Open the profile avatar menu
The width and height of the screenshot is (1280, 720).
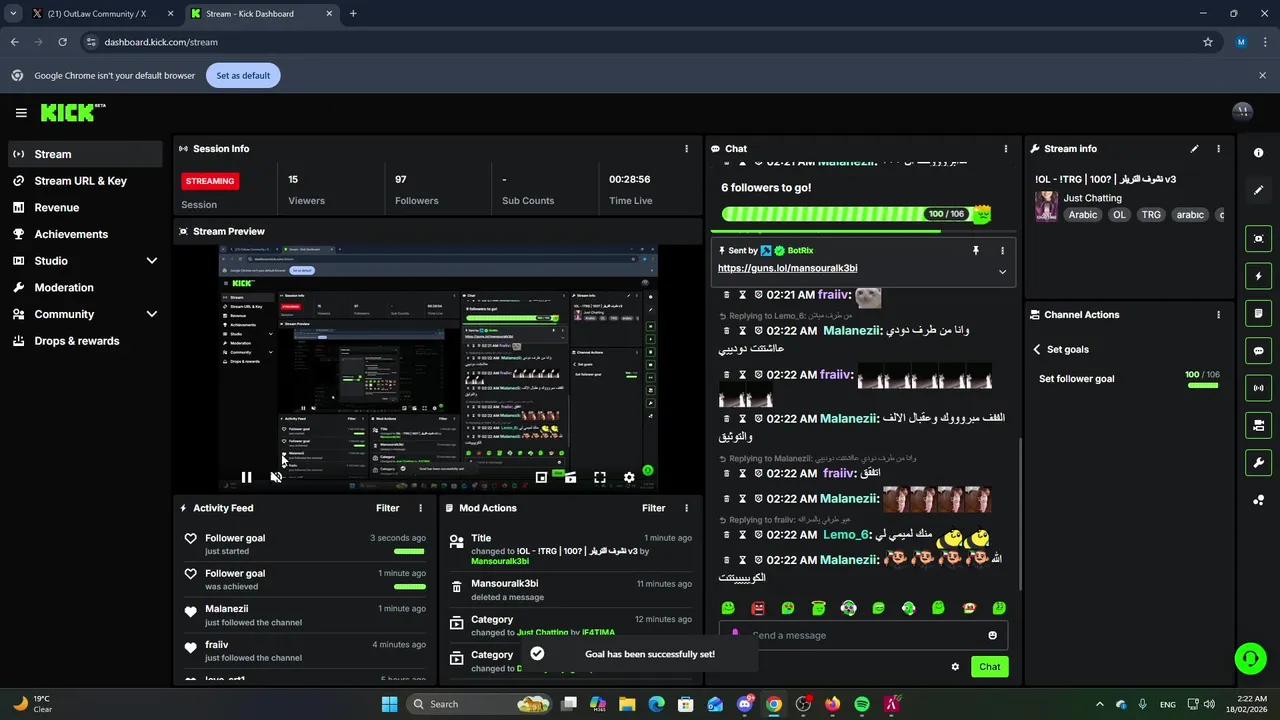coord(1242,112)
